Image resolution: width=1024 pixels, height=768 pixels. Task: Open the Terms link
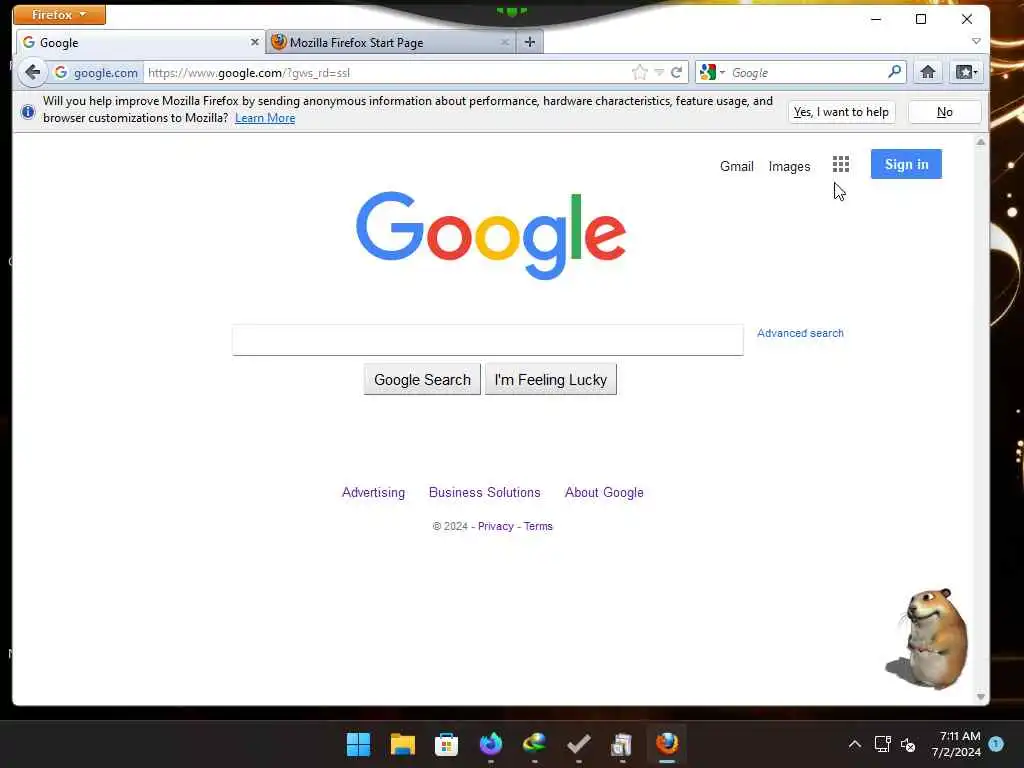(538, 526)
